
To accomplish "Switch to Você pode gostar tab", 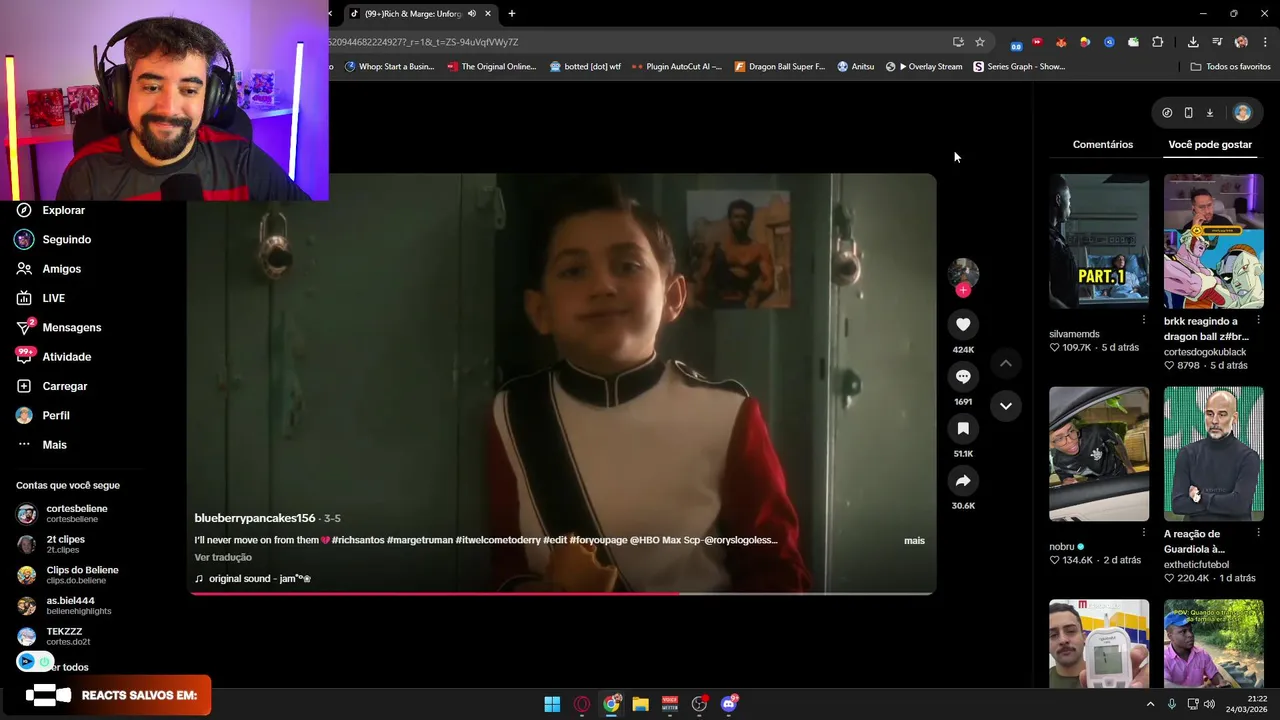I will point(1210,145).
